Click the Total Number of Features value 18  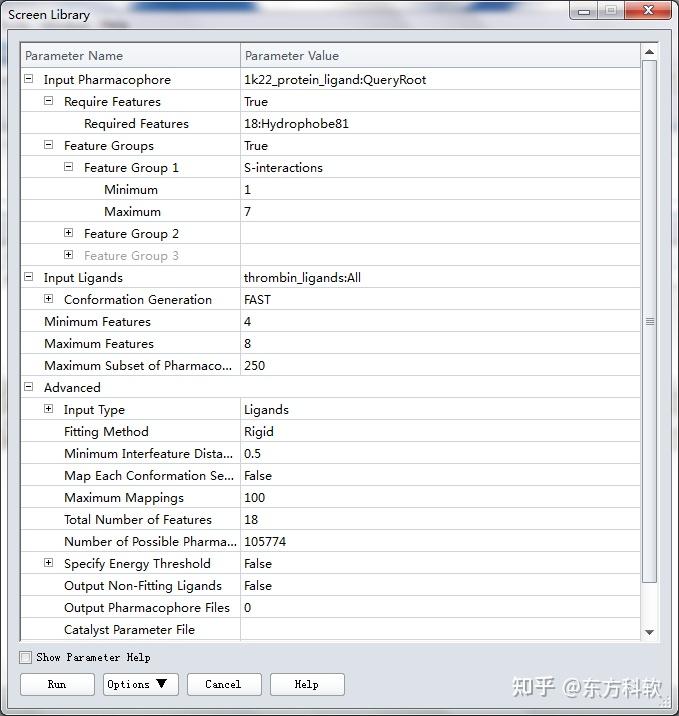tap(251, 519)
